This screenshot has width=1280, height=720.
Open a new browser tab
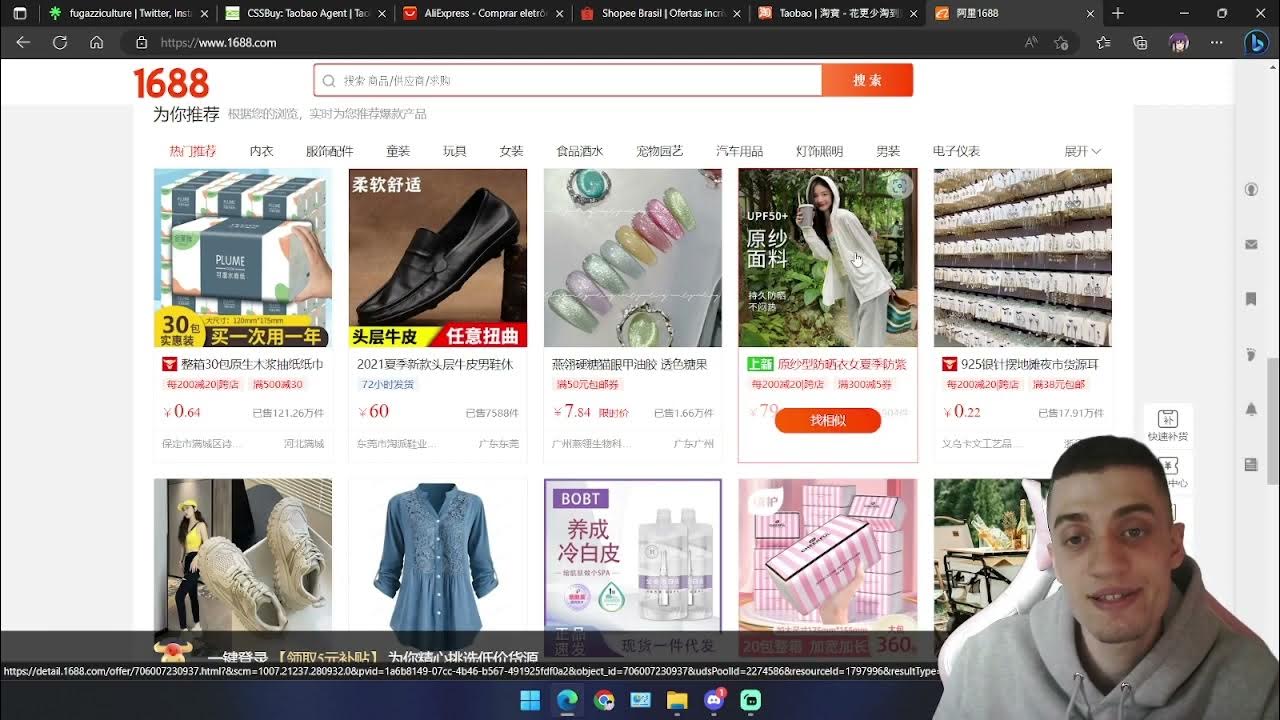coord(1118,13)
